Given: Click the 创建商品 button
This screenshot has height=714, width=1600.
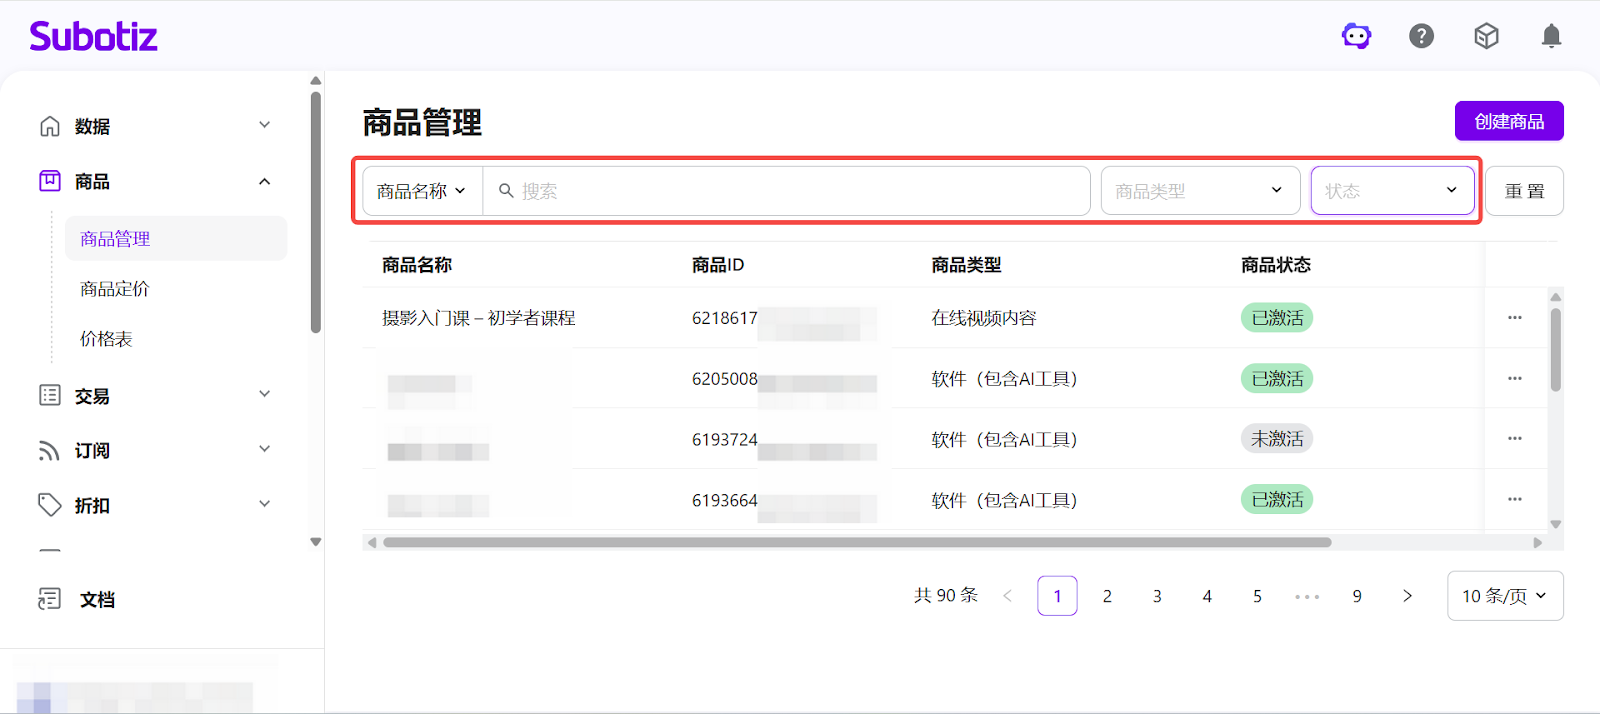Looking at the screenshot, I should click(1508, 122).
